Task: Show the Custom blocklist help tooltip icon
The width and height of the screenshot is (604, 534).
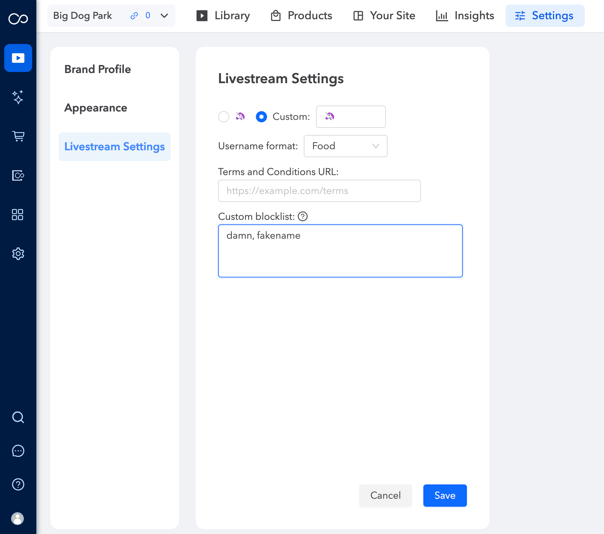Action: tap(303, 217)
